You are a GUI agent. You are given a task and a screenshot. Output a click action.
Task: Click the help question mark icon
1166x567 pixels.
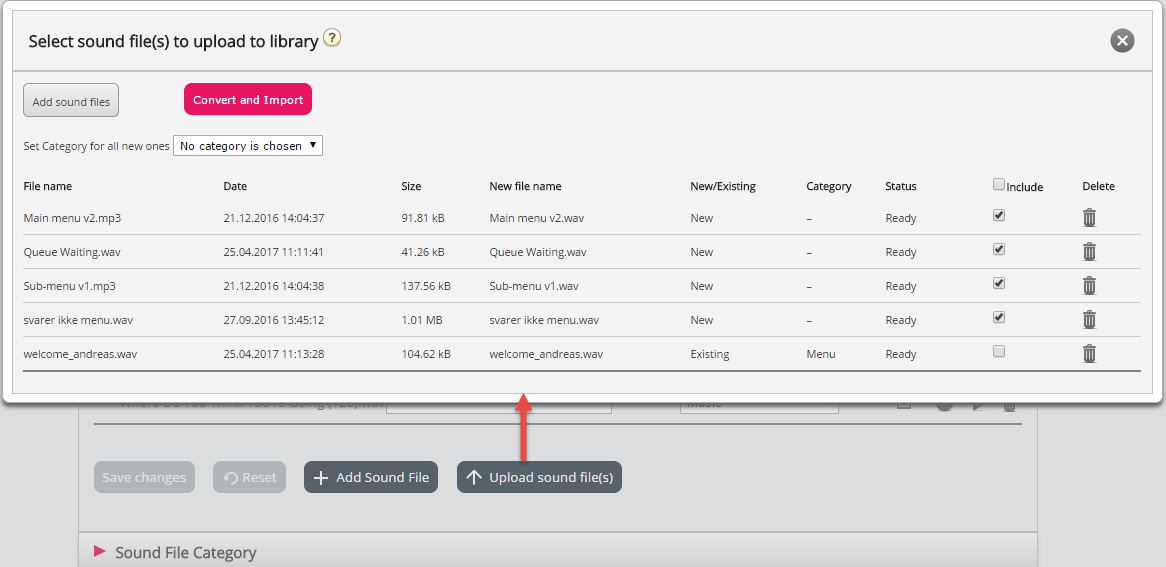pyautogui.click(x=333, y=39)
